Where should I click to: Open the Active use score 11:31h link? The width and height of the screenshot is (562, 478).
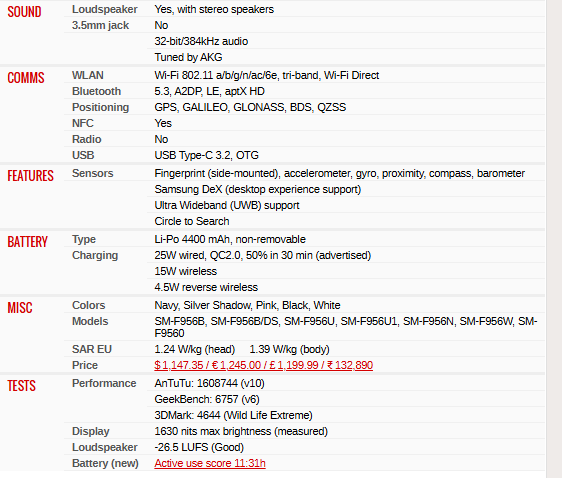tap(210, 463)
